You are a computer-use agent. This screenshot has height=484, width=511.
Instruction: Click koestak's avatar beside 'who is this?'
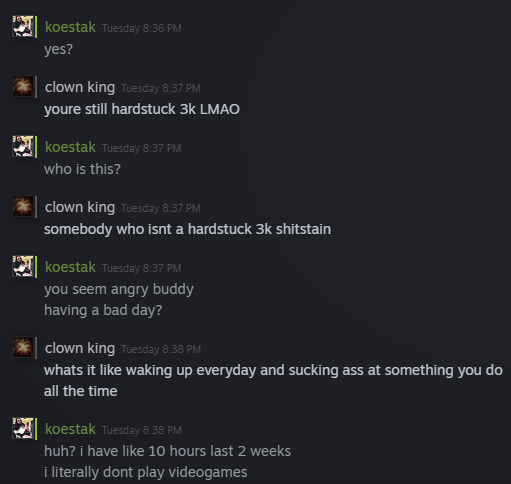coord(23,146)
